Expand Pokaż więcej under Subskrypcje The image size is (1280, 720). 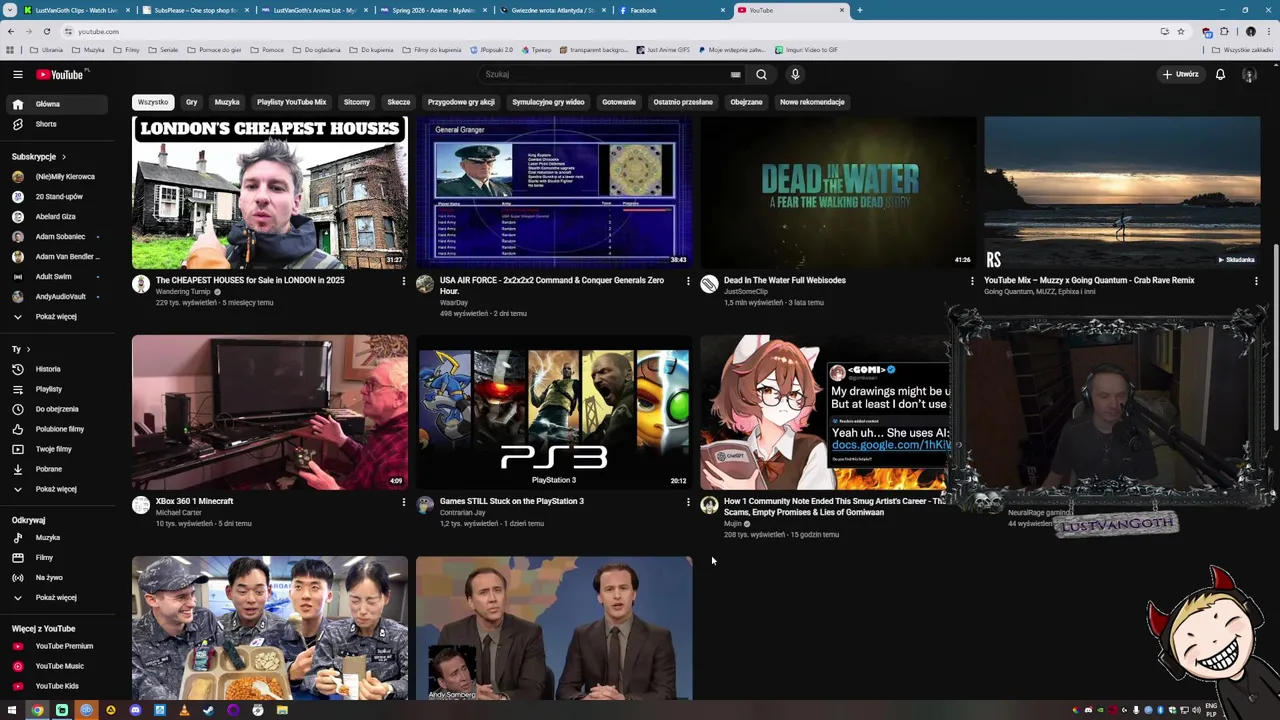pos(58,317)
